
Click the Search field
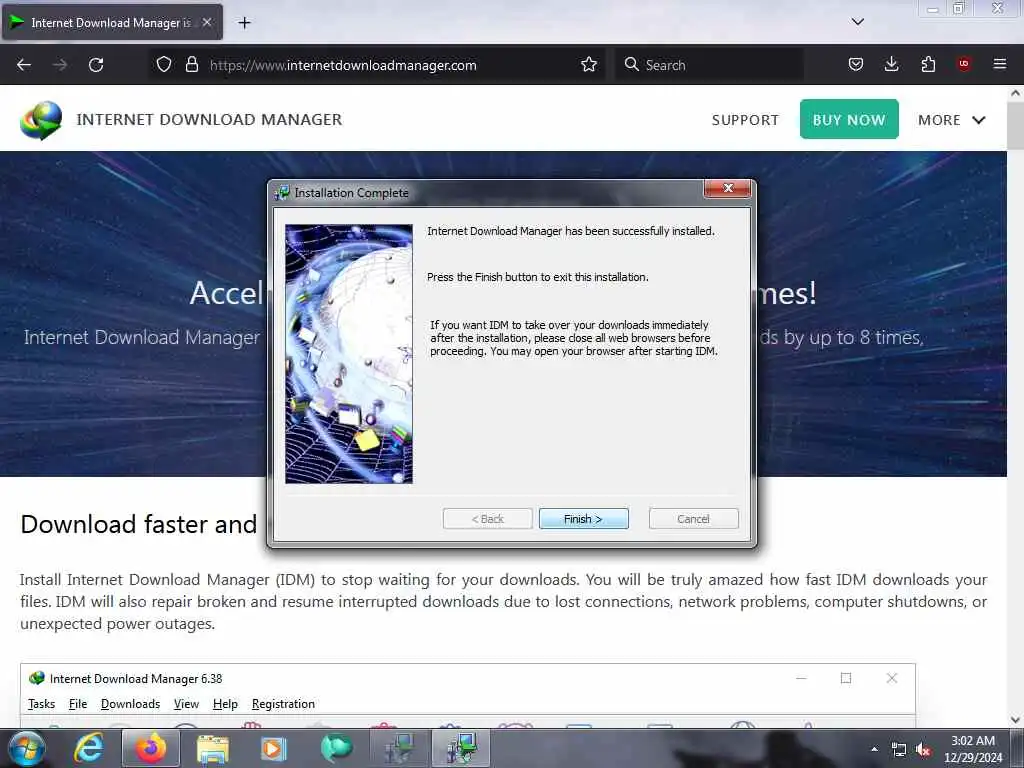[709, 65]
